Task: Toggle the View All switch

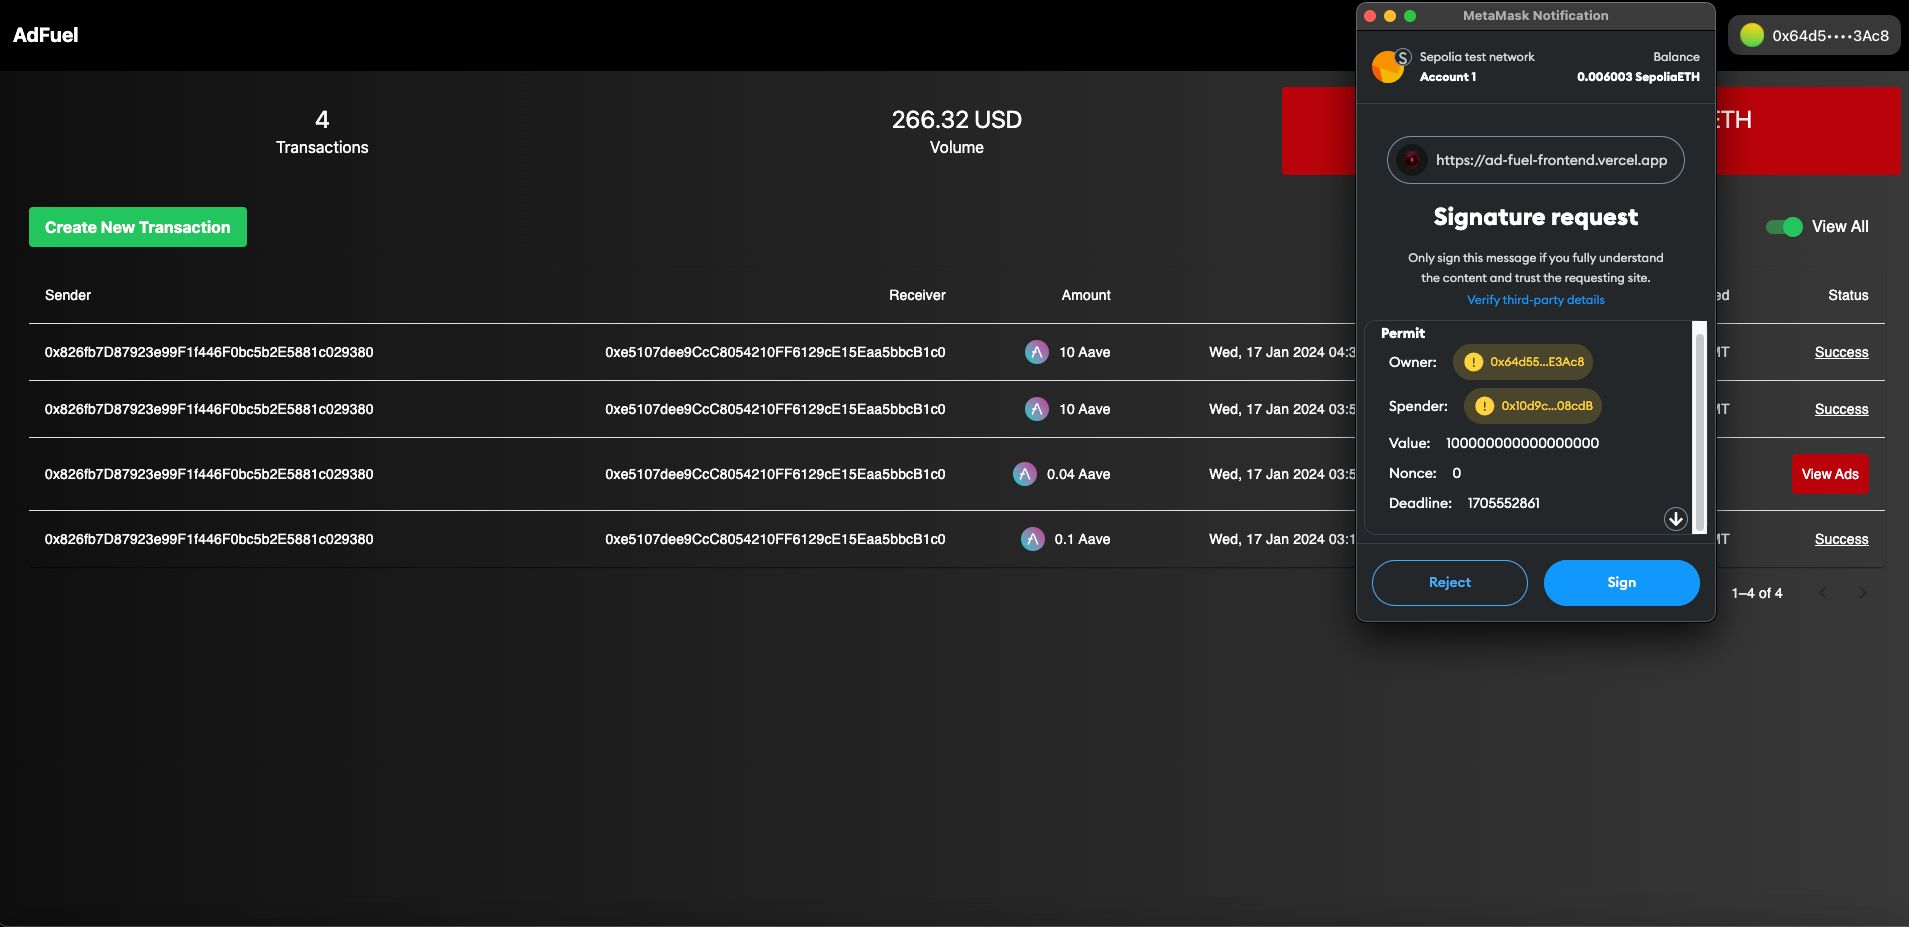Action: 1784,227
